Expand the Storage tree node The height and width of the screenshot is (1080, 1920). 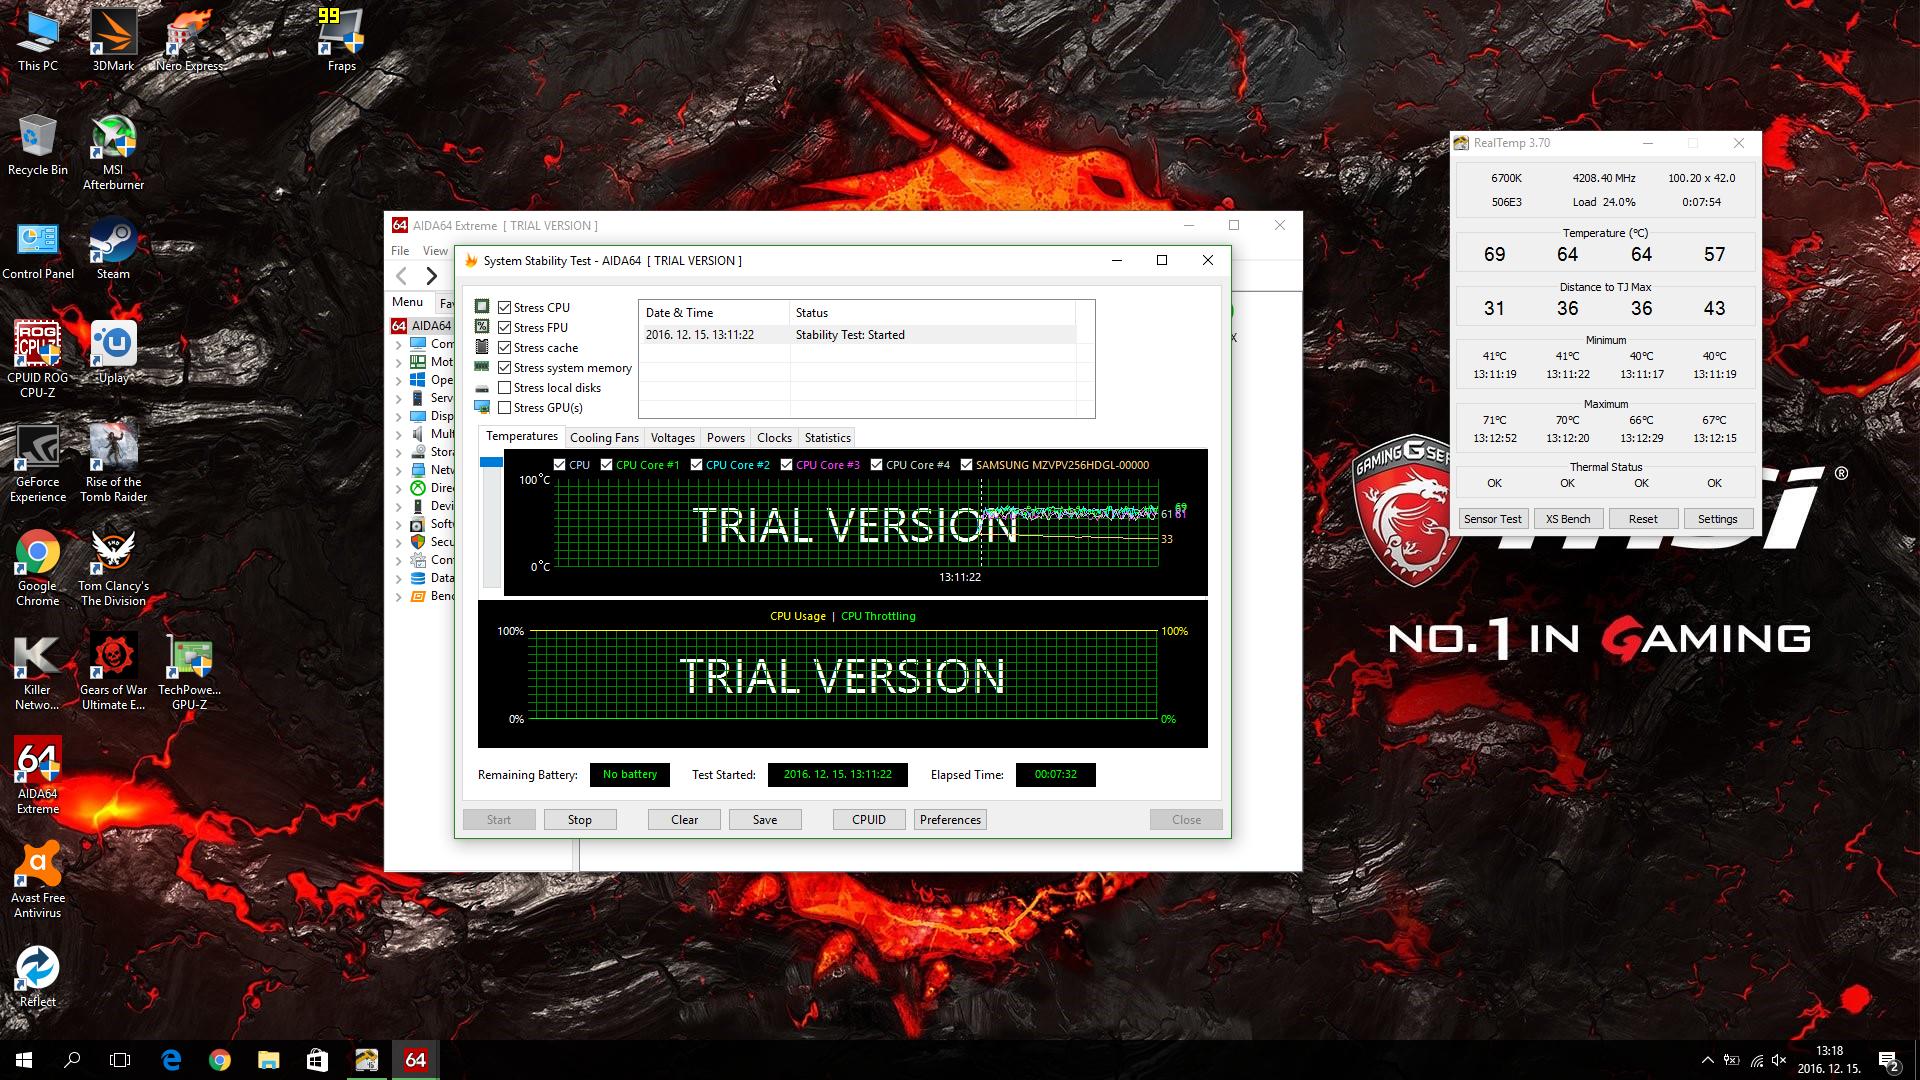coord(399,452)
